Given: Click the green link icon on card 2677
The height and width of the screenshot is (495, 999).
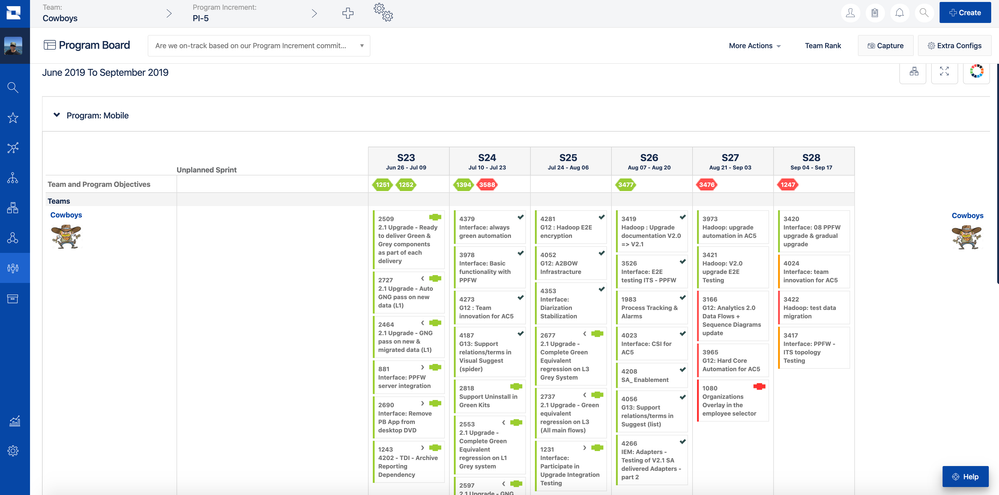Looking at the screenshot, I should click(x=597, y=333).
